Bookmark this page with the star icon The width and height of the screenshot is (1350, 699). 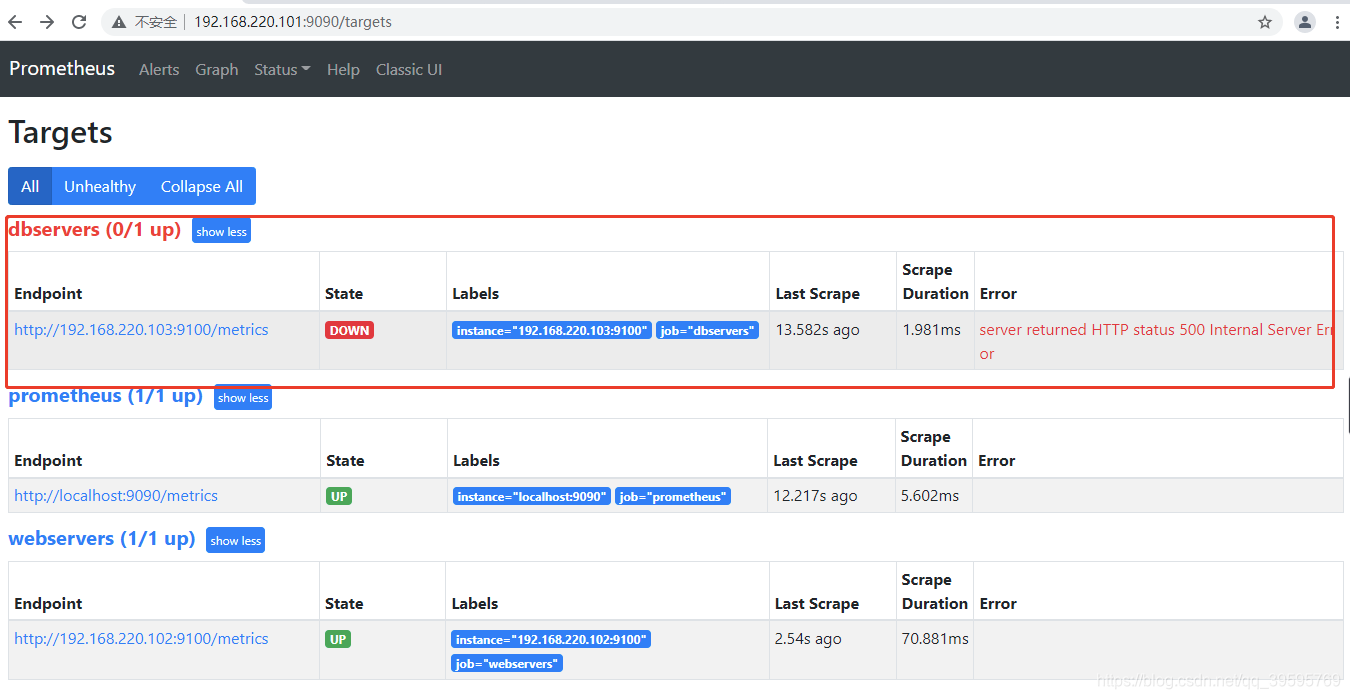pos(1265,22)
